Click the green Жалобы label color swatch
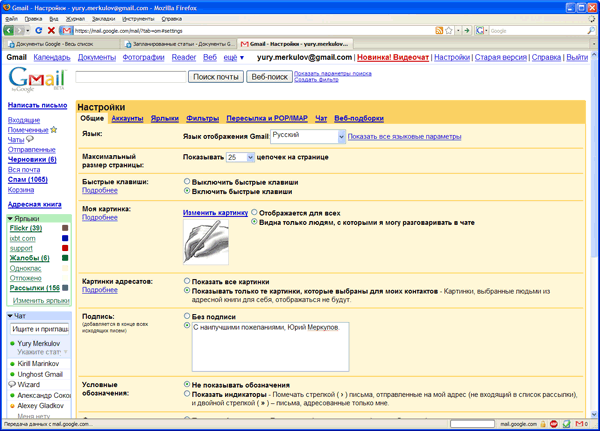The width and height of the screenshot is (600, 431). pyautogui.click(x=65, y=258)
